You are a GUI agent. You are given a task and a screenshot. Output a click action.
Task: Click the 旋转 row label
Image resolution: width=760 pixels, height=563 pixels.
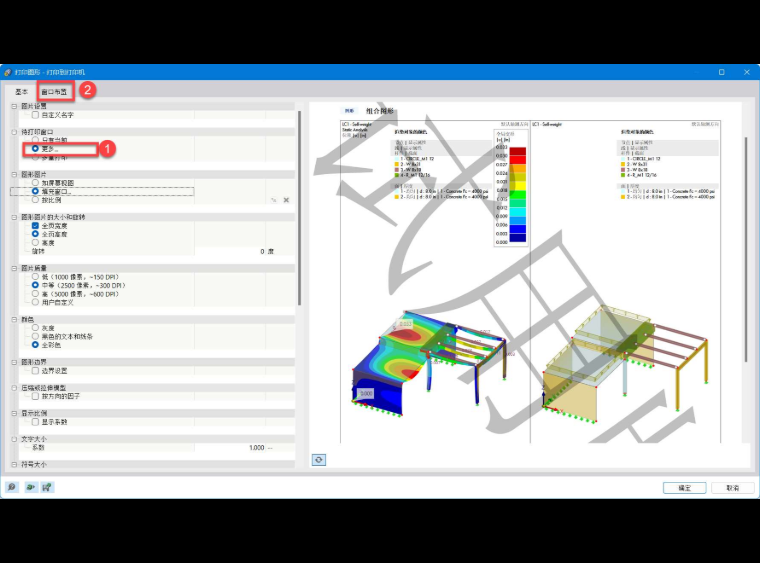click(38, 251)
